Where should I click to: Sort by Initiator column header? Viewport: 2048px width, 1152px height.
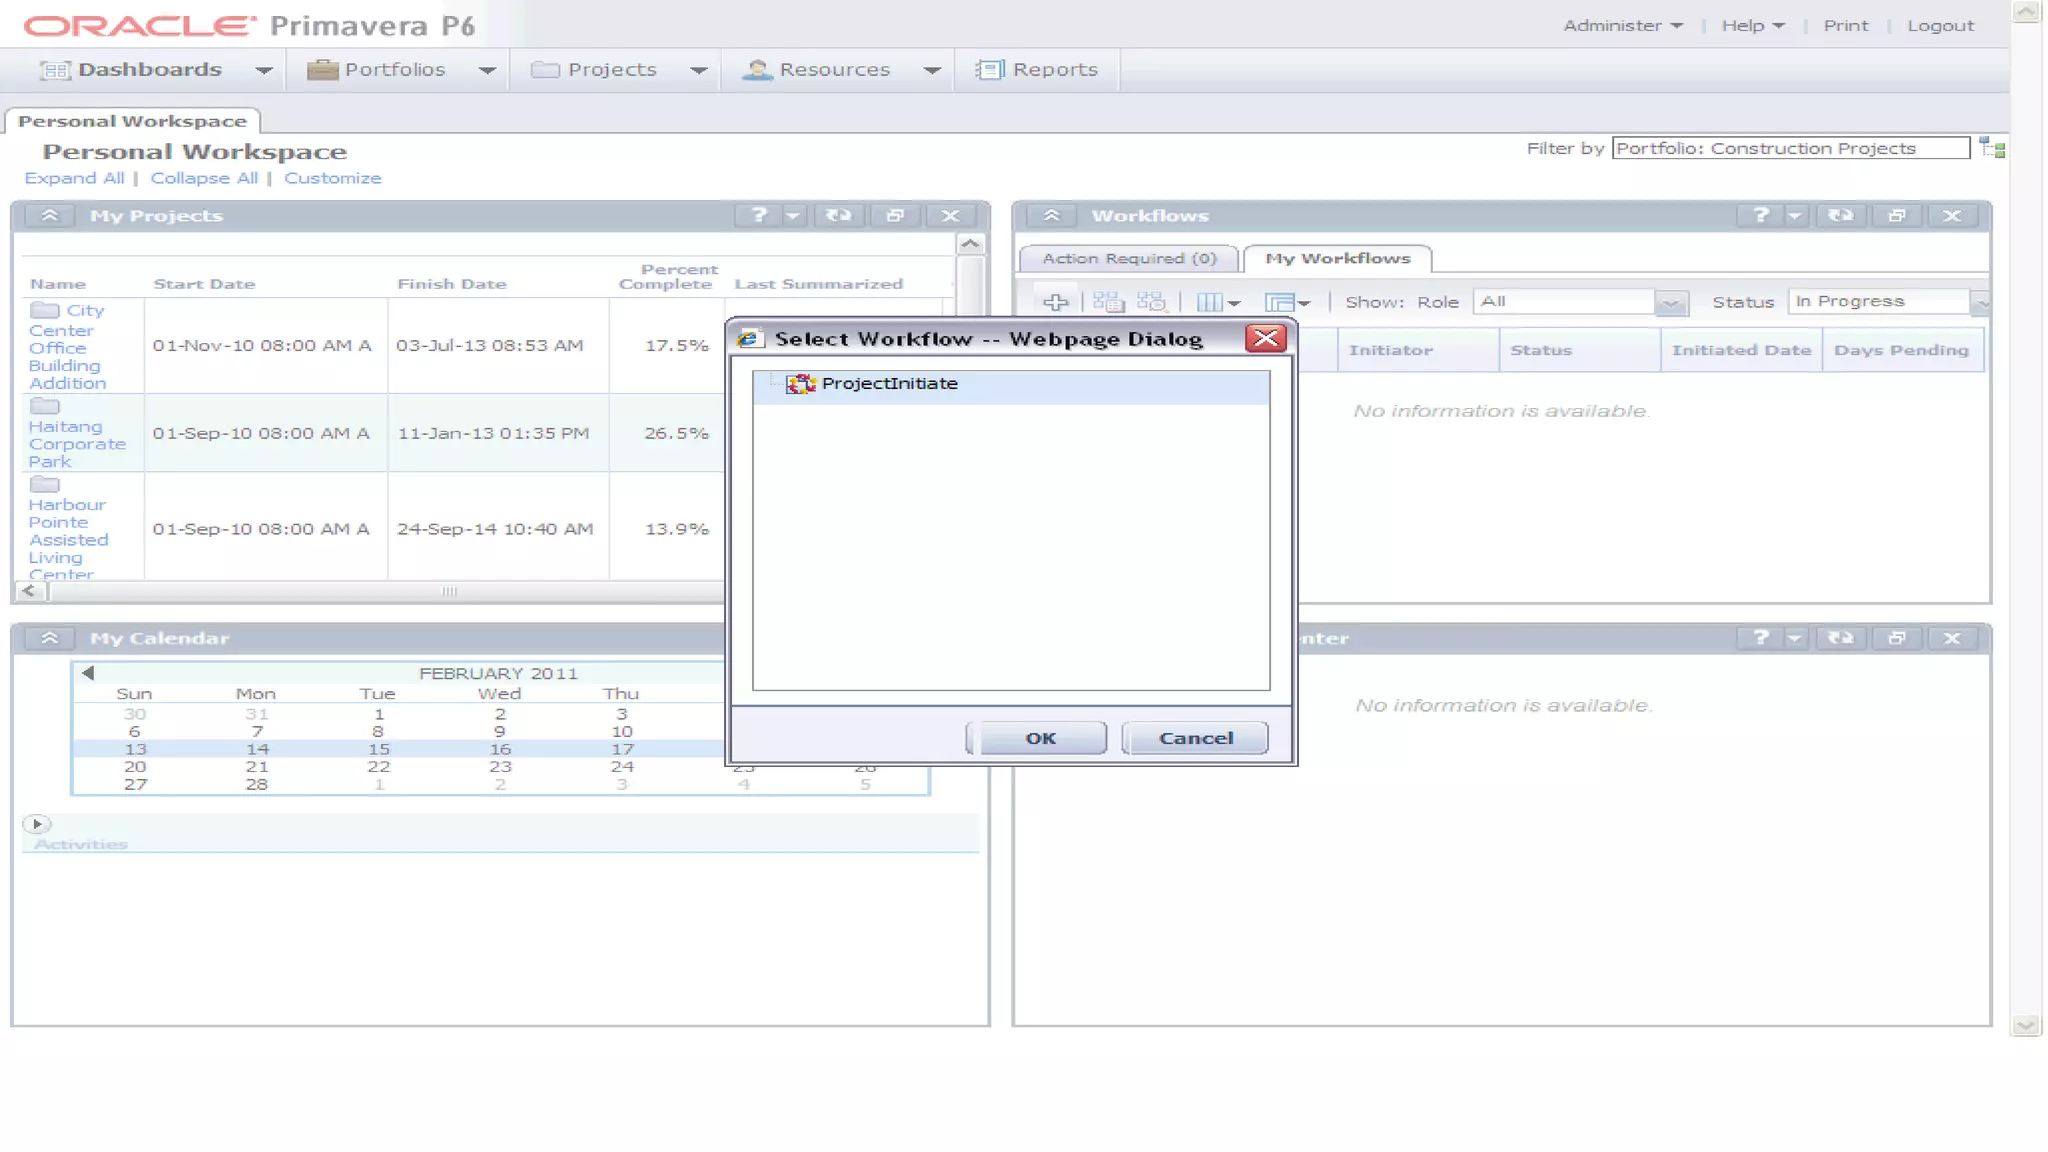(x=1418, y=351)
